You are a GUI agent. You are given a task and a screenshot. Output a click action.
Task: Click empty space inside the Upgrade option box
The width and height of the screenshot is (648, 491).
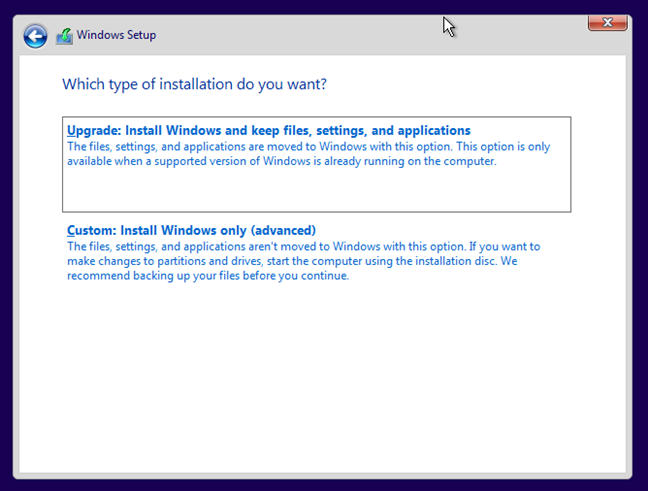(x=316, y=190)
